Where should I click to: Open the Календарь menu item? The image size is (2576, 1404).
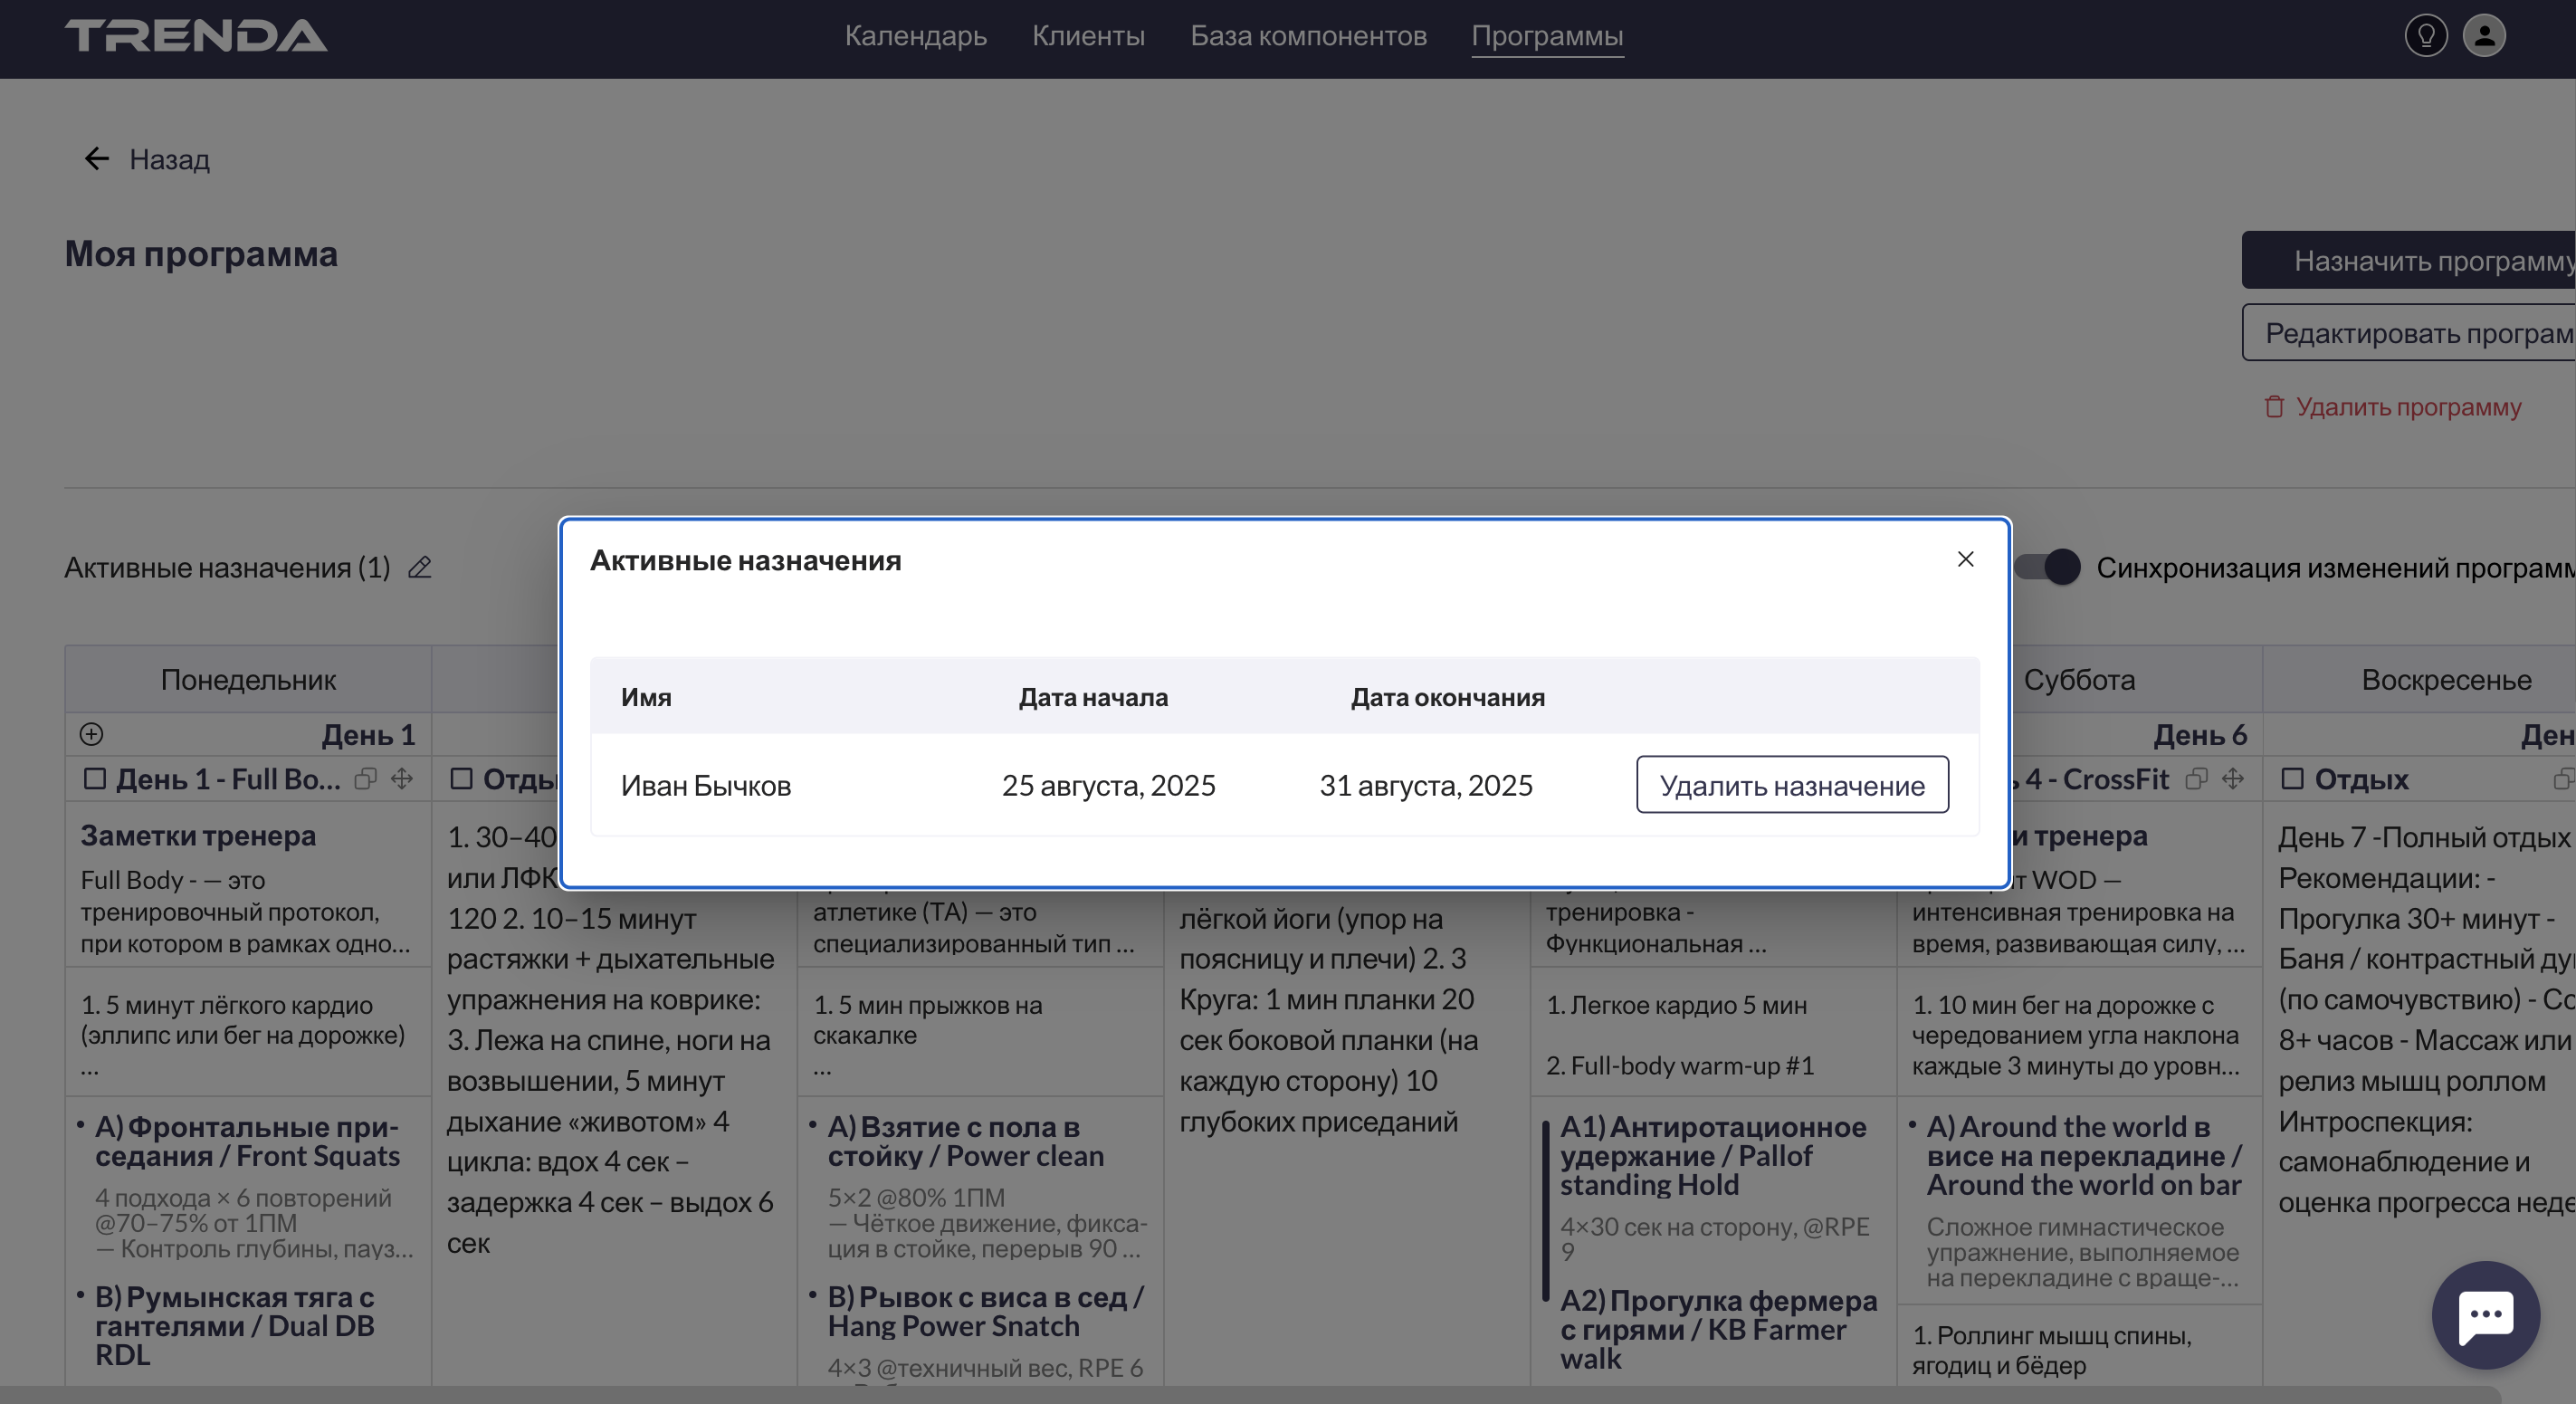click(915, 36)
